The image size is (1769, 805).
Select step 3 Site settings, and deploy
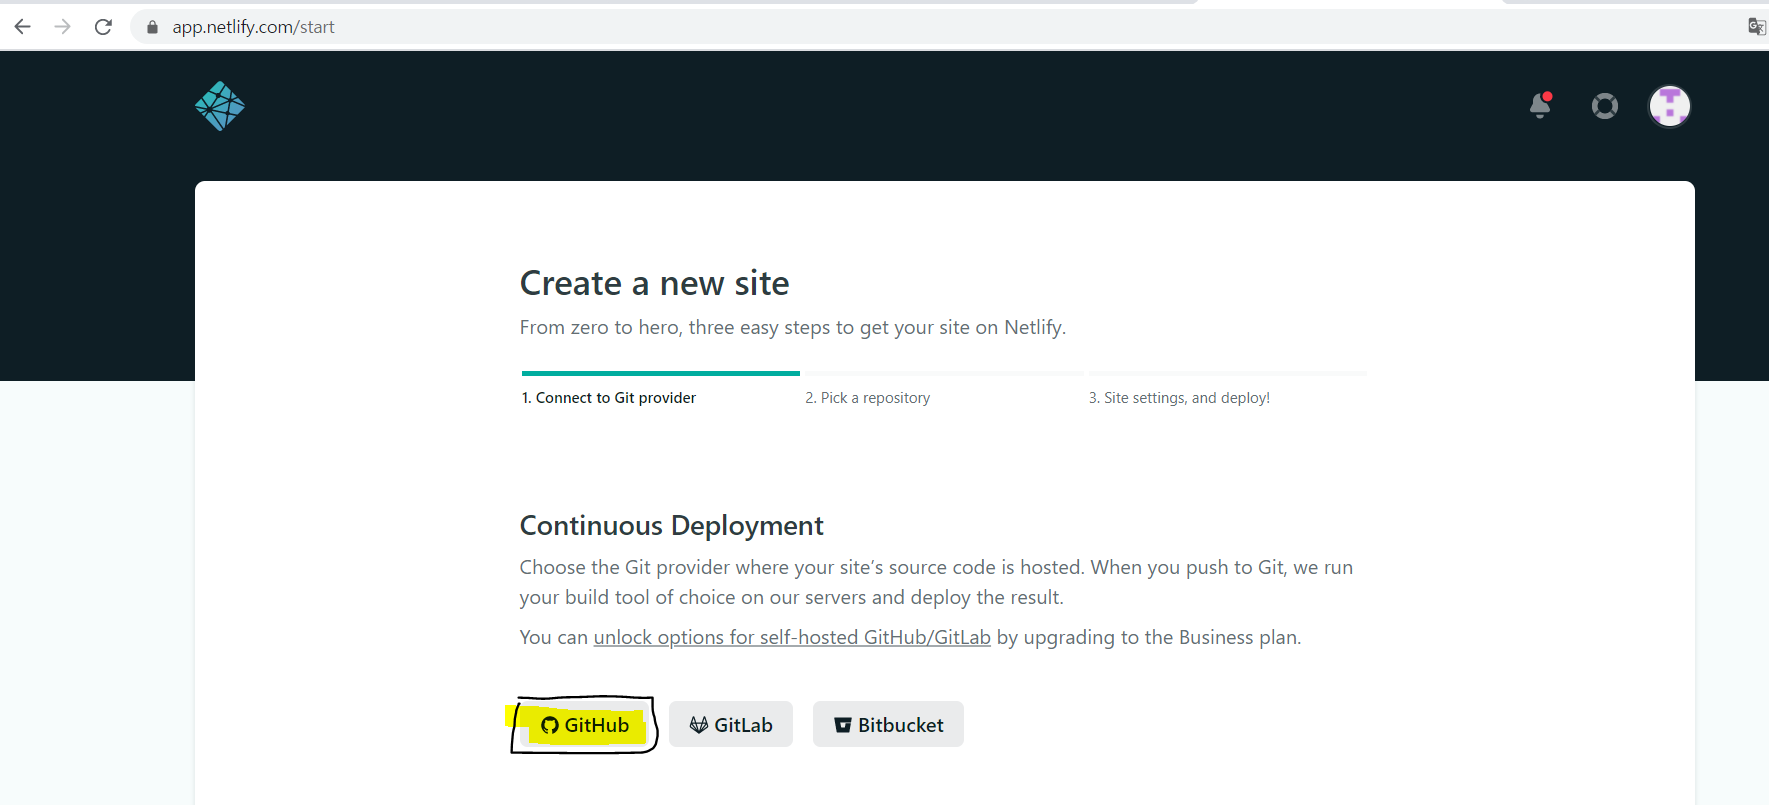pos(1179,398)
